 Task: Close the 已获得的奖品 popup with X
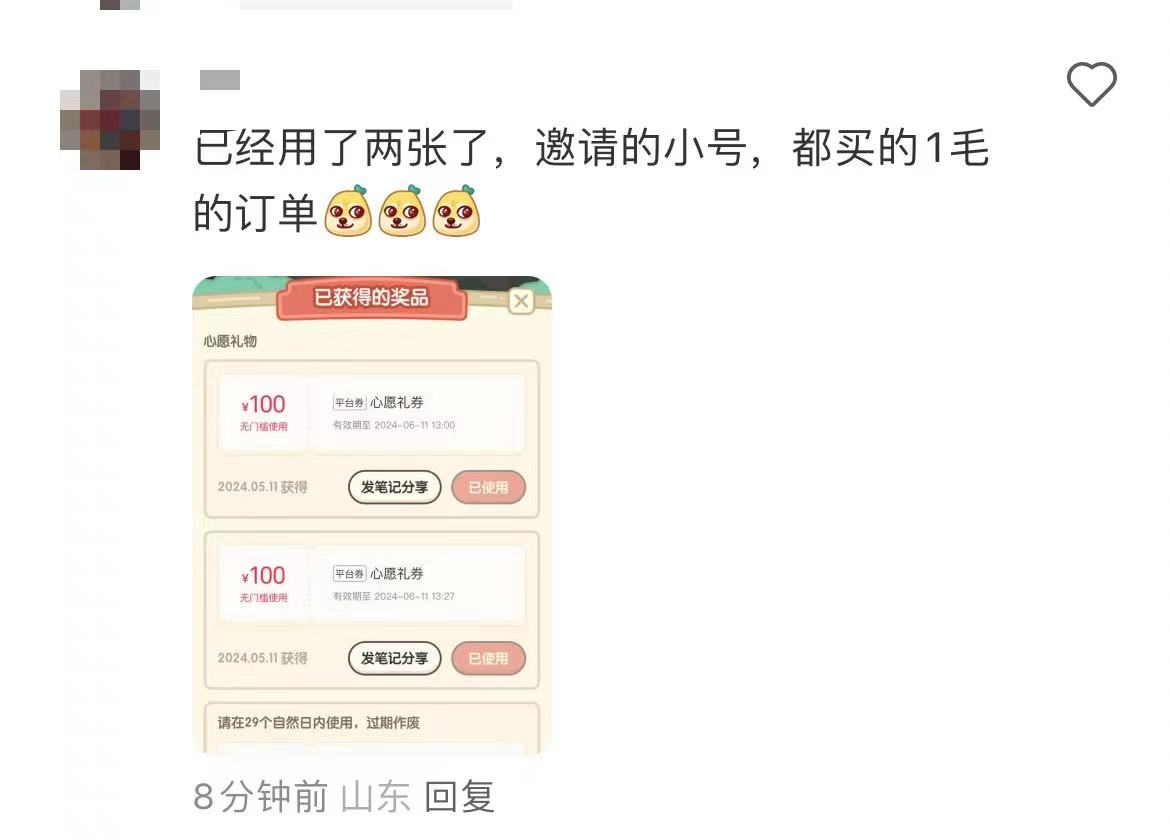click(521, 301)
